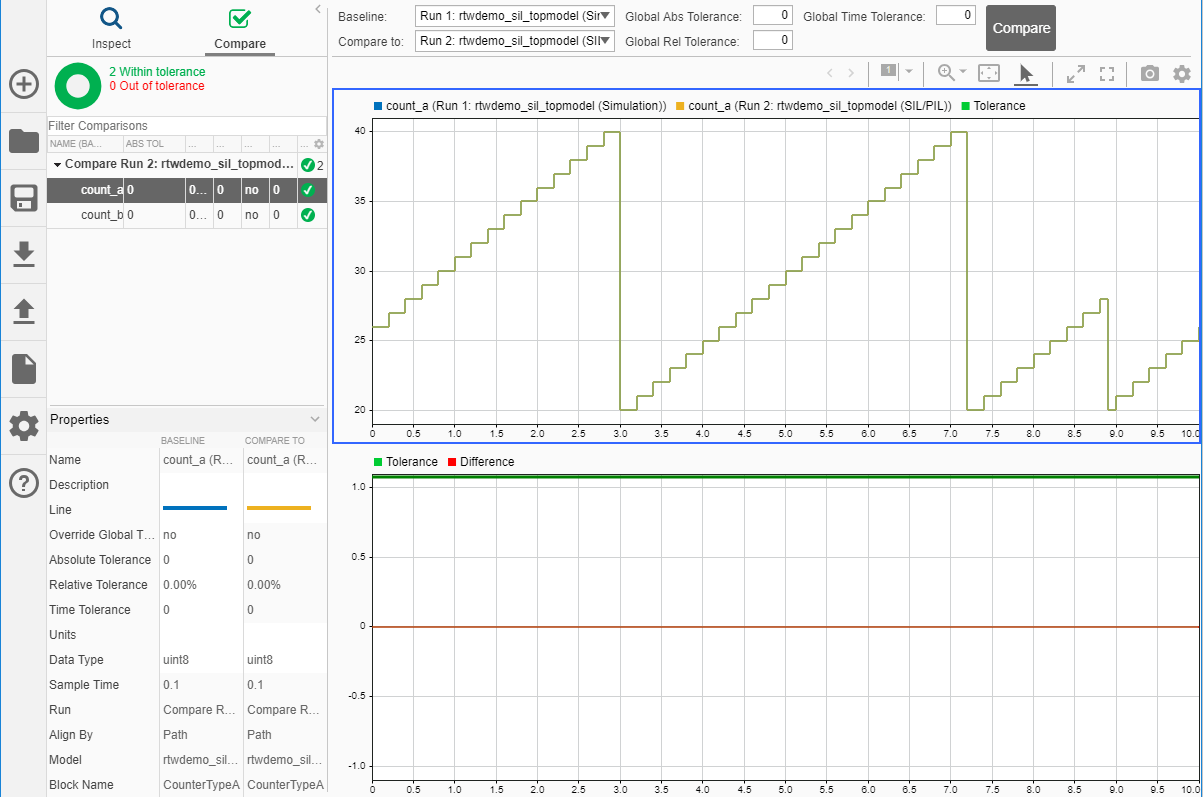Screen dimensions: 1203x797
Task: Click the "2 Within tolerance" text
Action: (157, 72)
